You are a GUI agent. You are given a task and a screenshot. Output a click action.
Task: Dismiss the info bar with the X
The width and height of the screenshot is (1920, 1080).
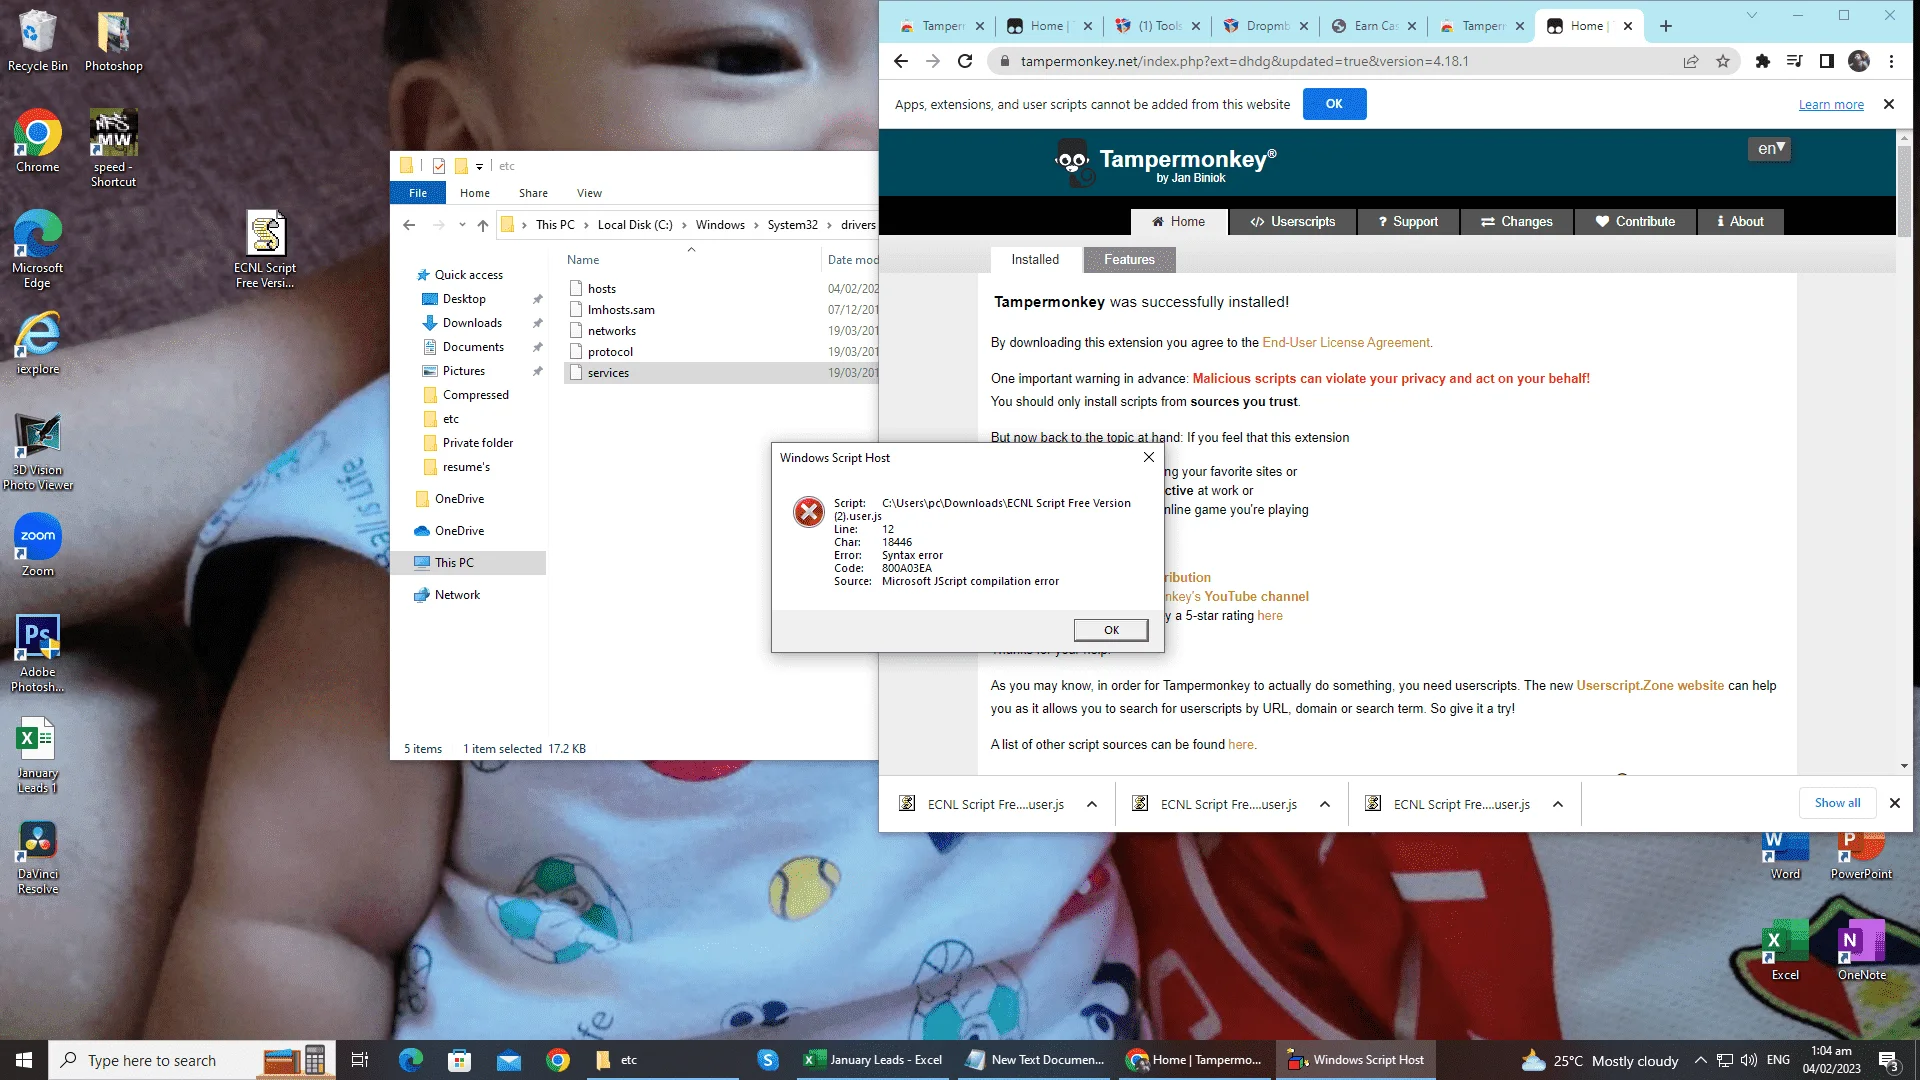(1888, 104)
